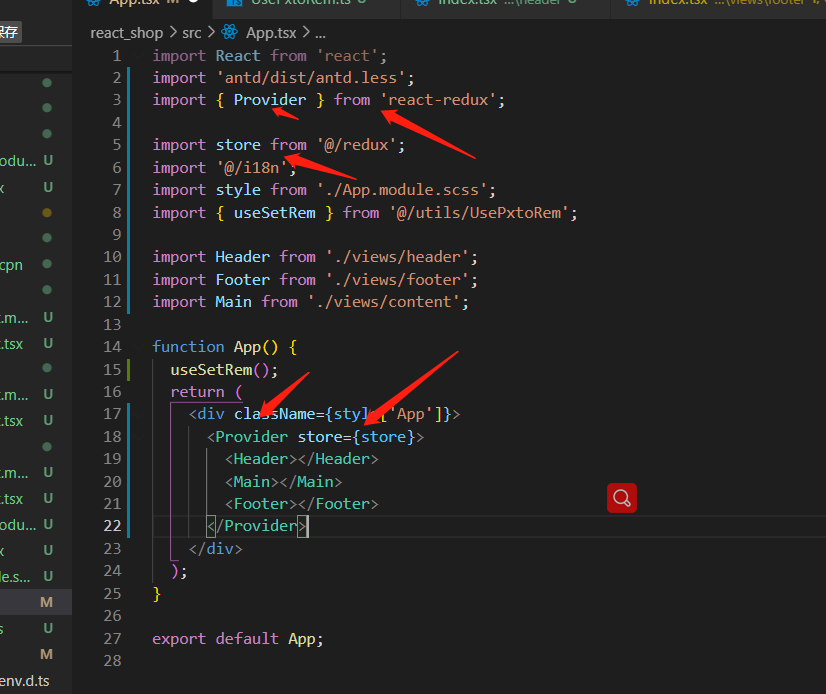Click closing div tag on line 23
Viewport: 826px width, 694px height.
[x=215, y=549]
